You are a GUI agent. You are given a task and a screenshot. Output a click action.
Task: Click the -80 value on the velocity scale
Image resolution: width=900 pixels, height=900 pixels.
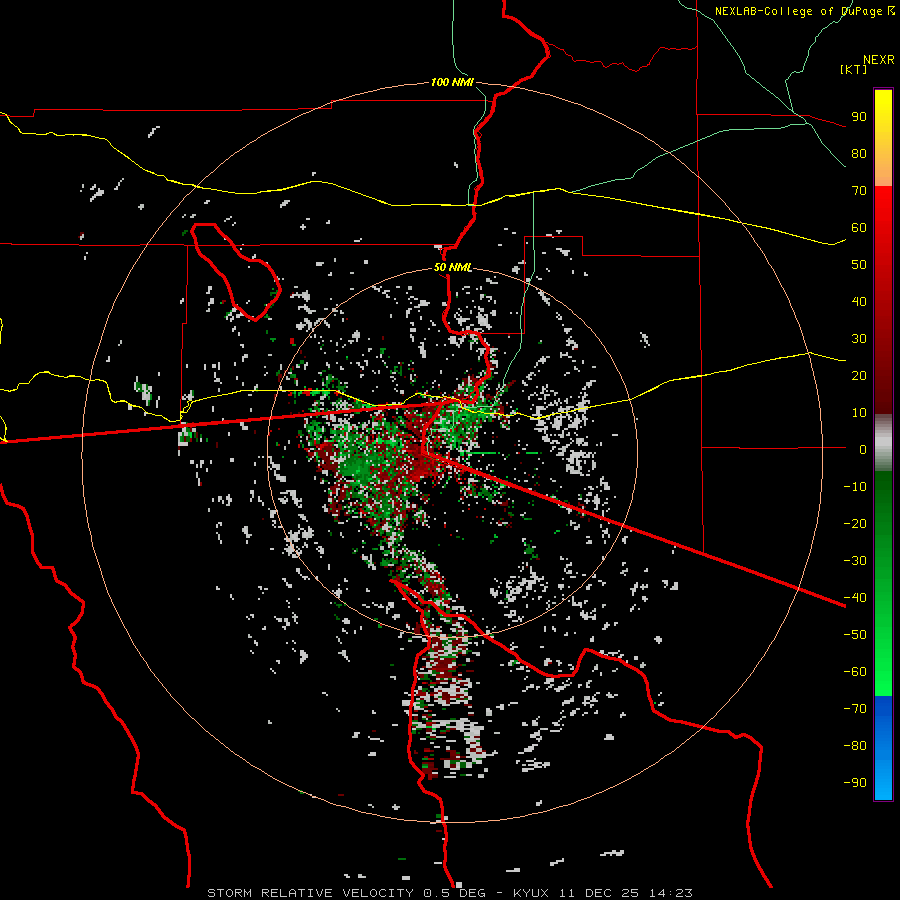tap(855, 746)
